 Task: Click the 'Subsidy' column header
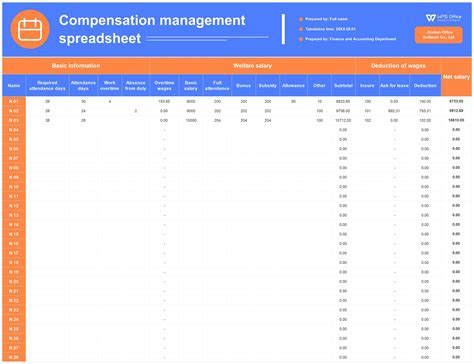(x=268, y=86)
